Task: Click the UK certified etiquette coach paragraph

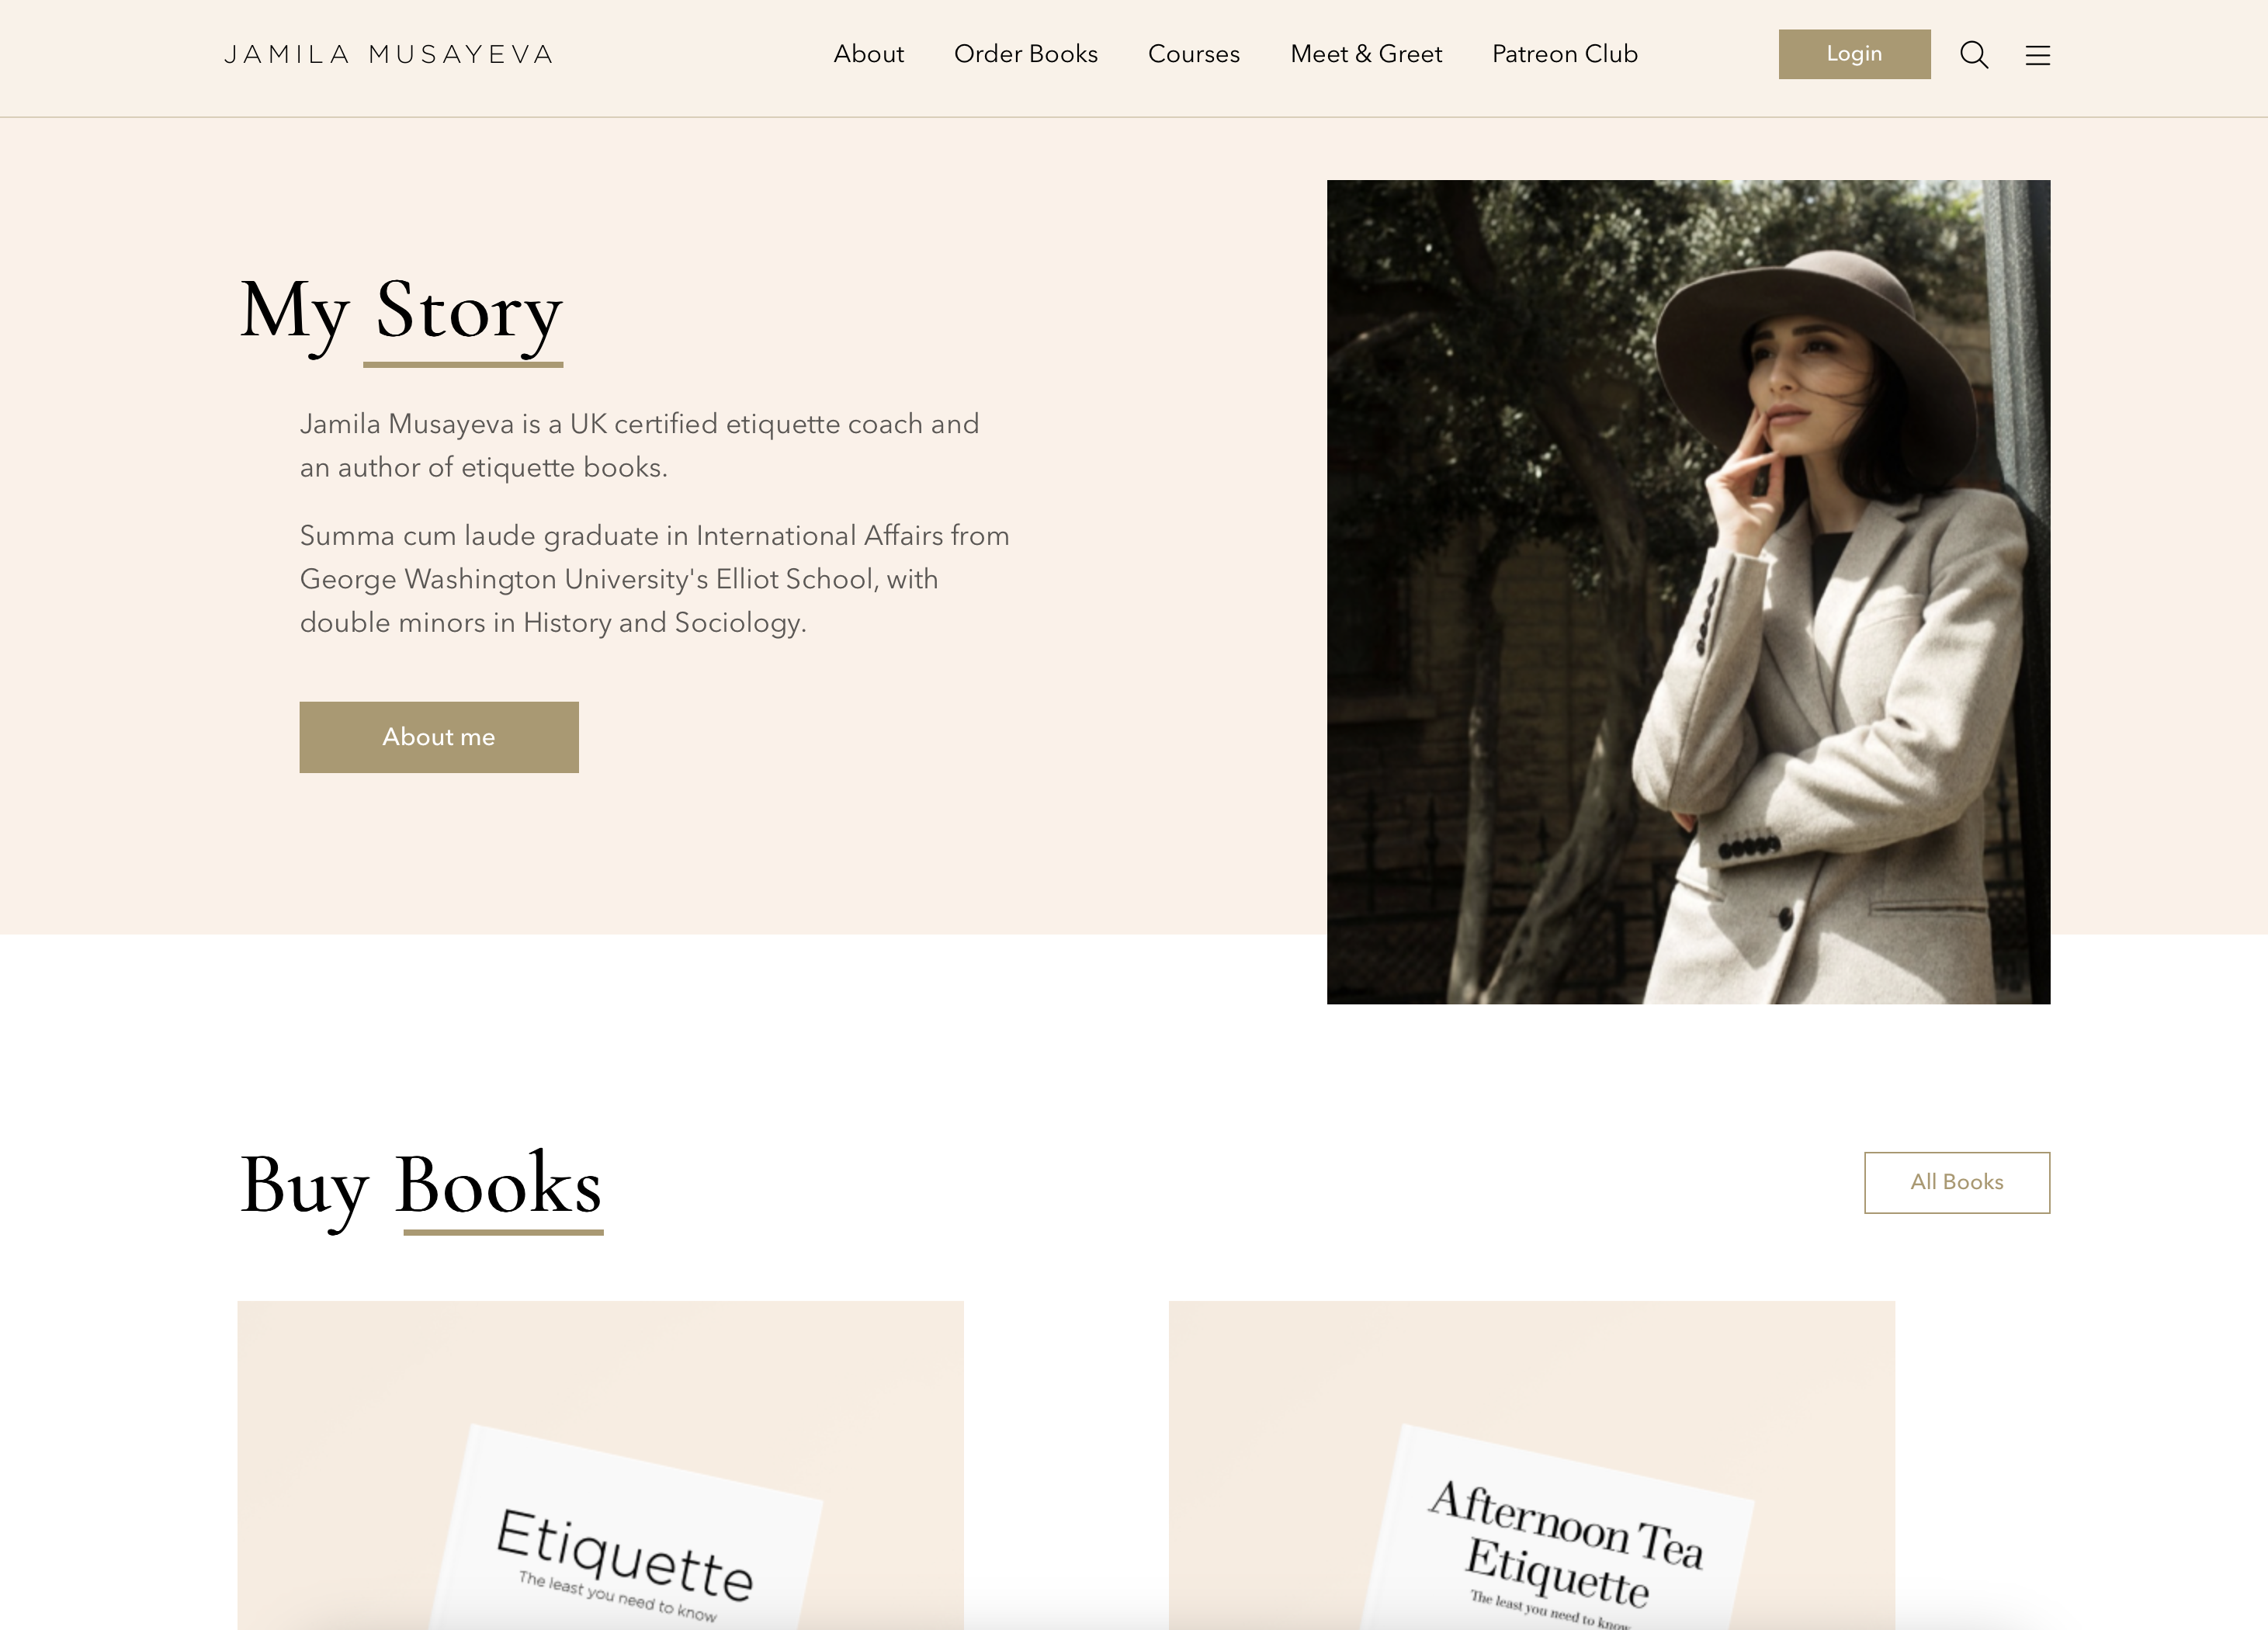Action: pos(639,445)
